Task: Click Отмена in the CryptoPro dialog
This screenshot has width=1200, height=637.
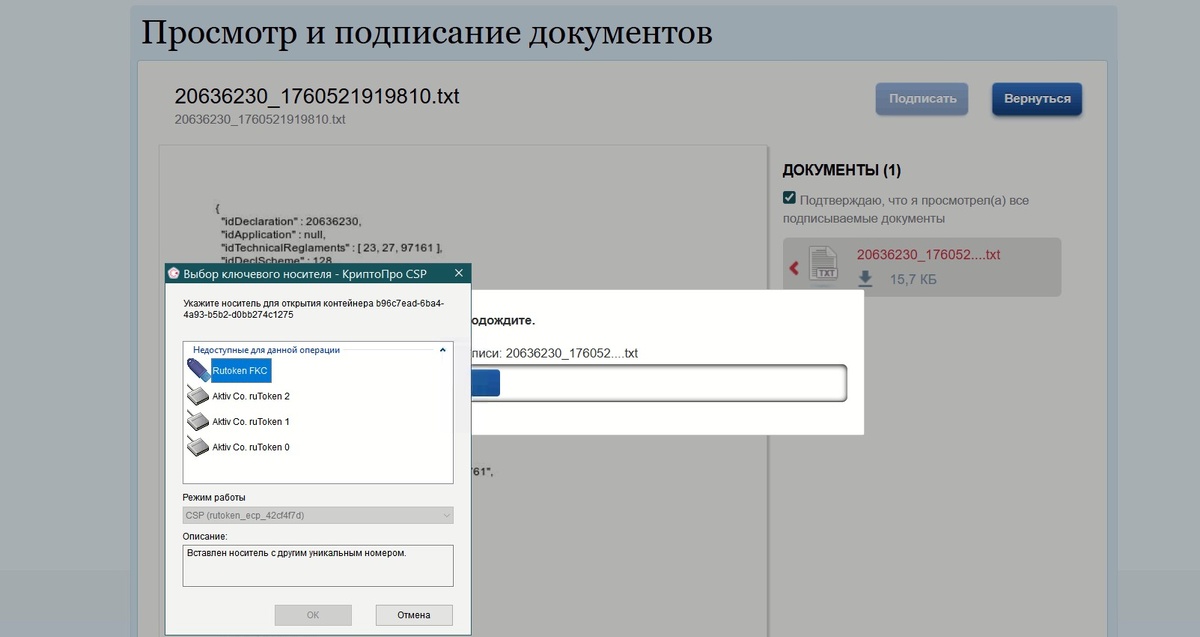Action: [414, 614]
